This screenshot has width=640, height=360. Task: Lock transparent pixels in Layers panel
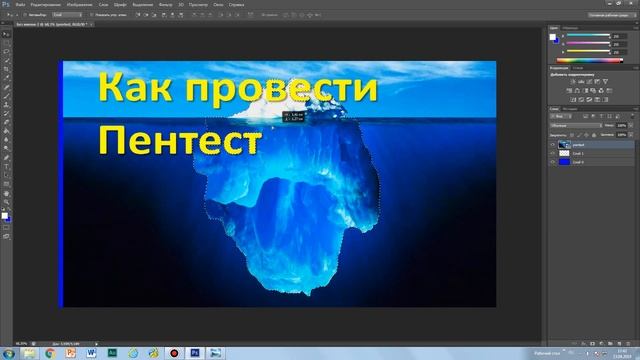[572, 135]
